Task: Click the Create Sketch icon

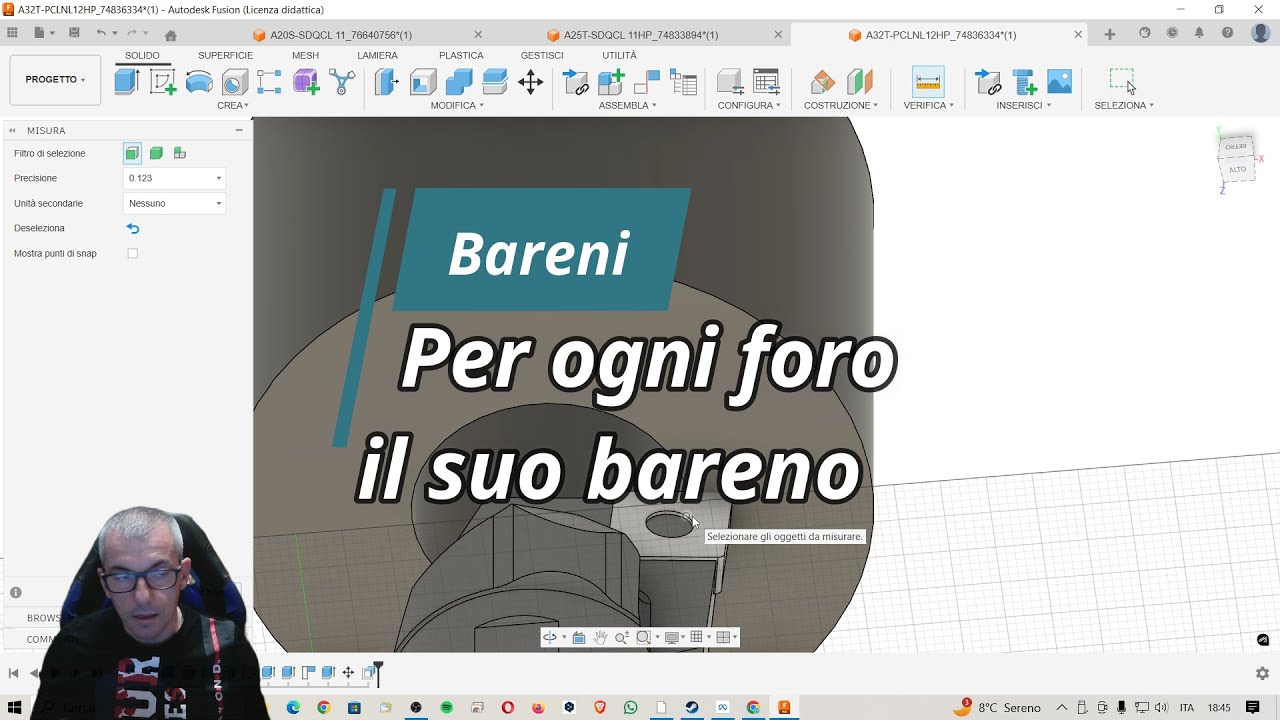Action: coord(163,82)
